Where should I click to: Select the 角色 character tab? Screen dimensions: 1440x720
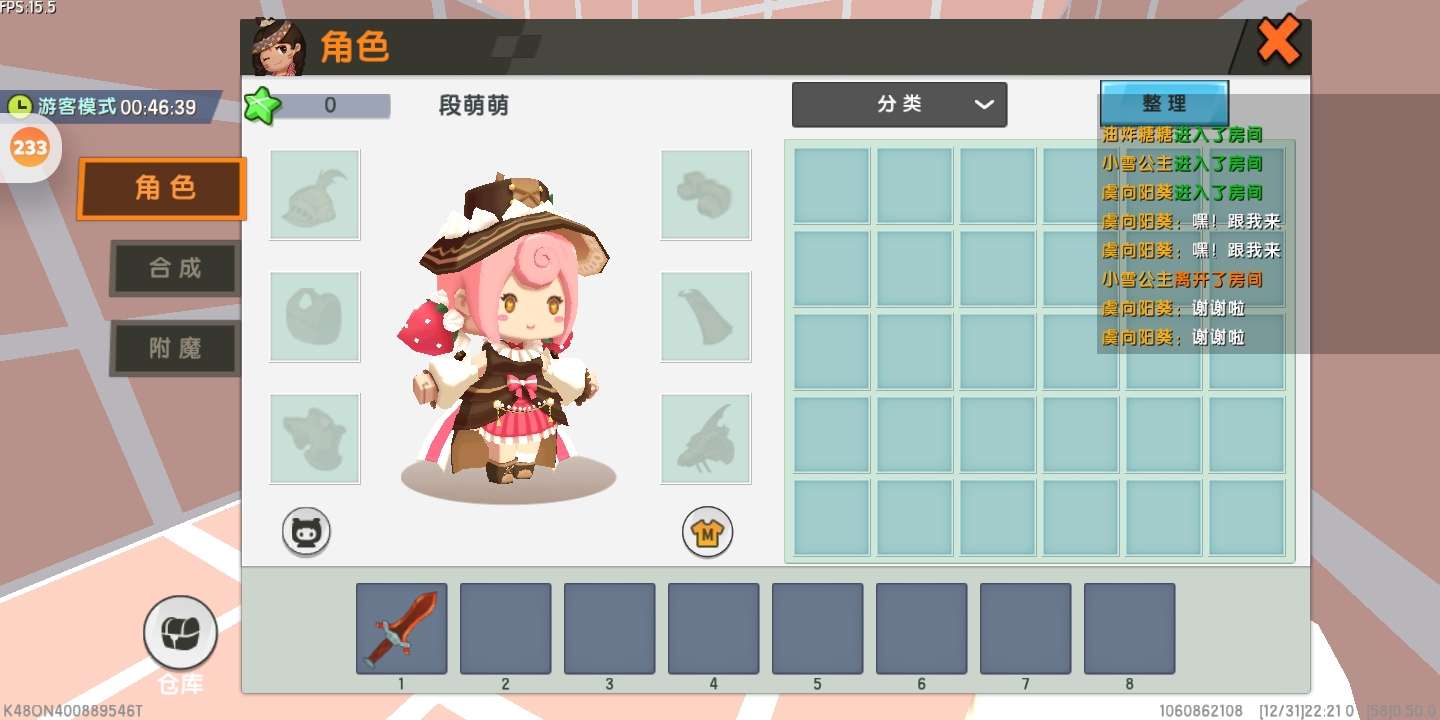162,188
